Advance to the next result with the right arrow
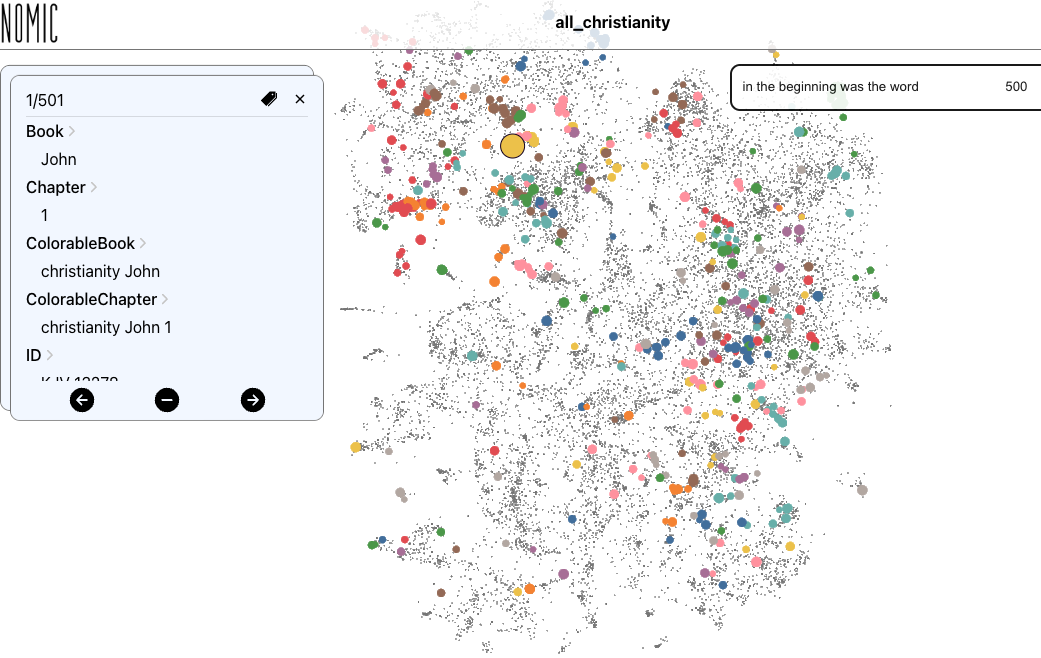This screenshot has height=658, width=1041. [253, 400]
